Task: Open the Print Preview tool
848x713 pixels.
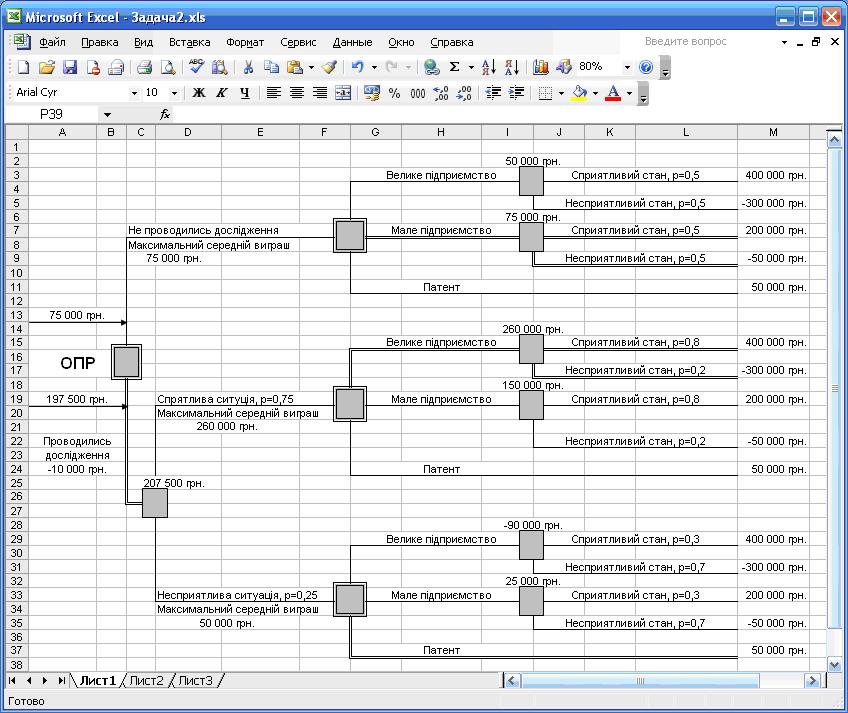Action: (x=168, y=67)
